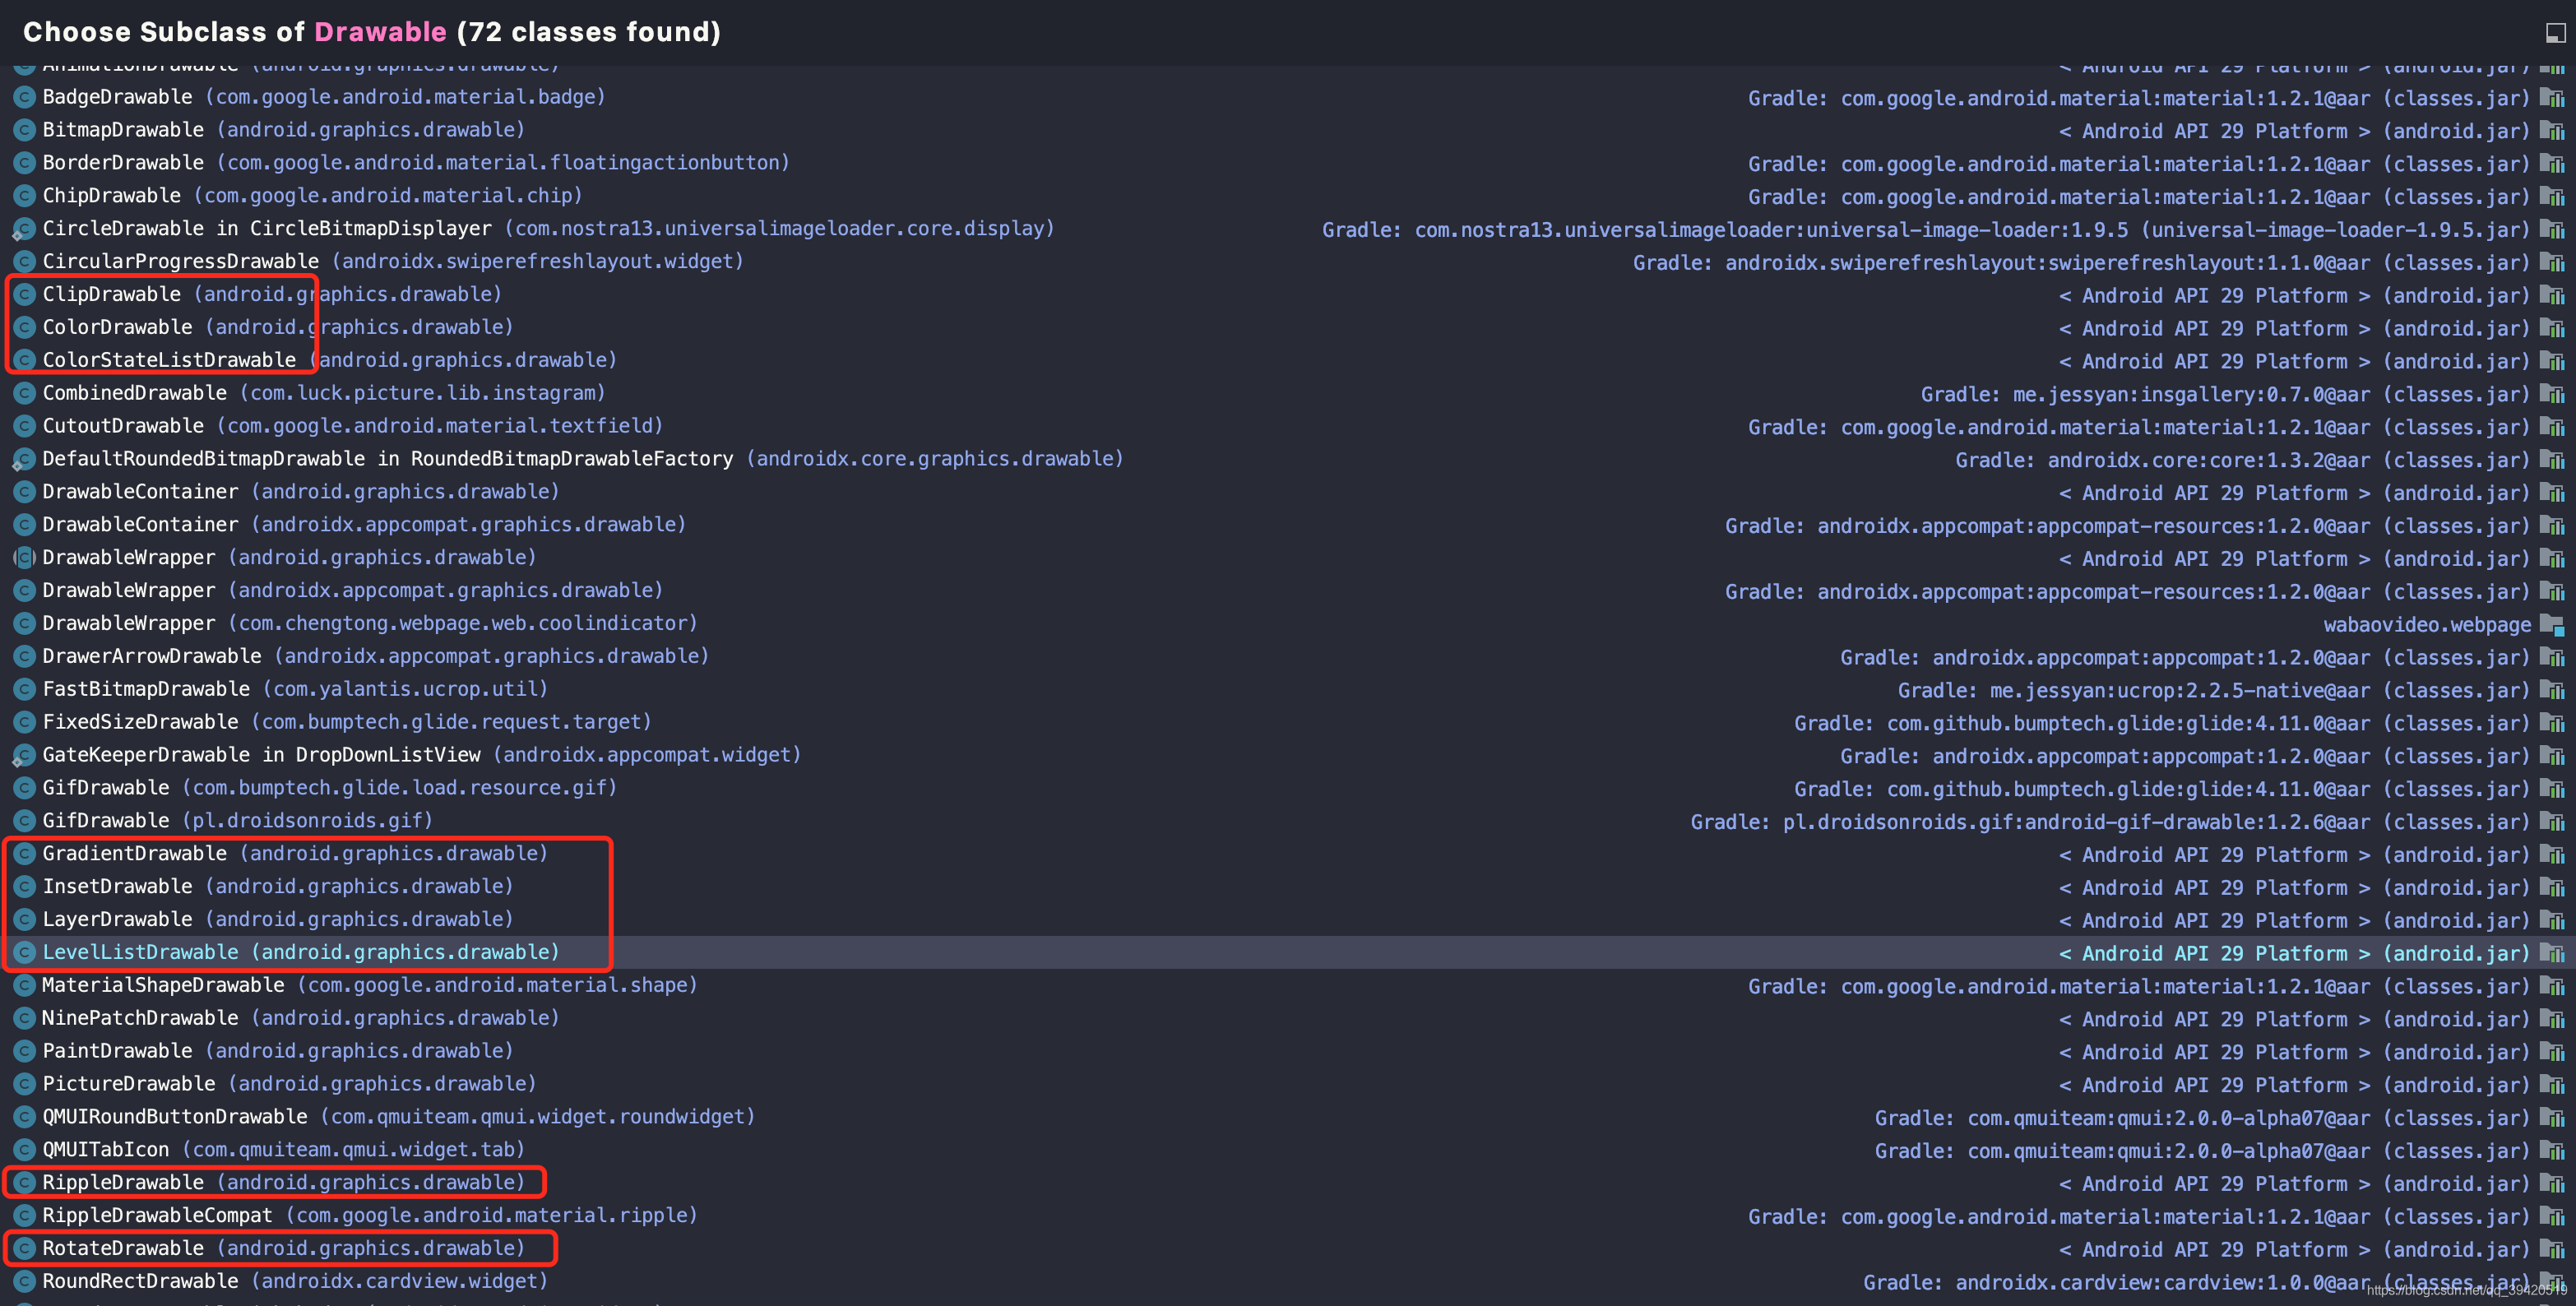Screen dimensions: 2576x1306
Task: Open popup in Find tool window icon
Action: (x=2555, y=33)
